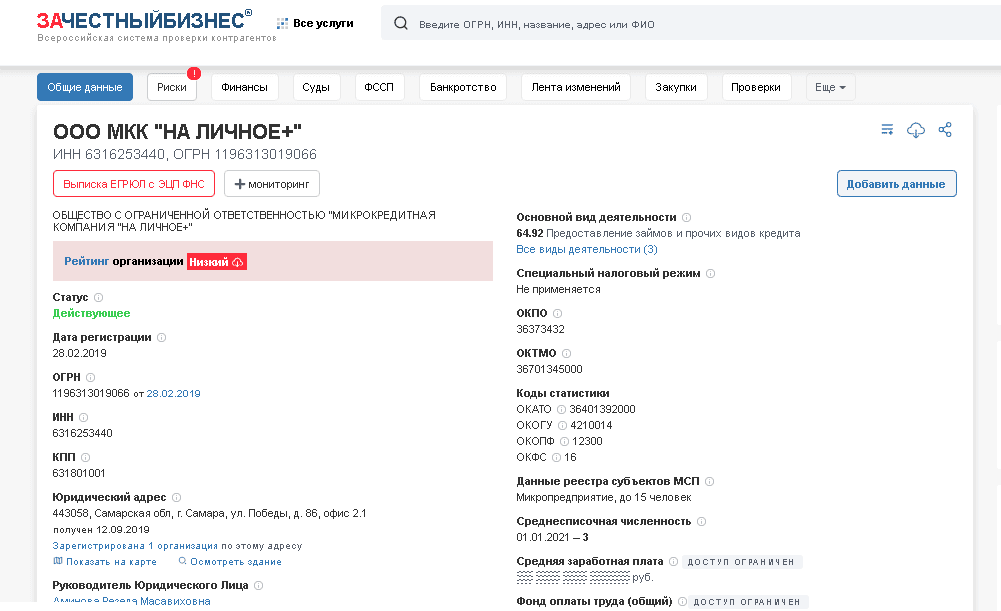Image resolution: width=1001 pixels, height=611 pixels.
Task: Click Выписка ЕГРЮЛ с ЭЦП ФНС button
Action: click(133, 184)
